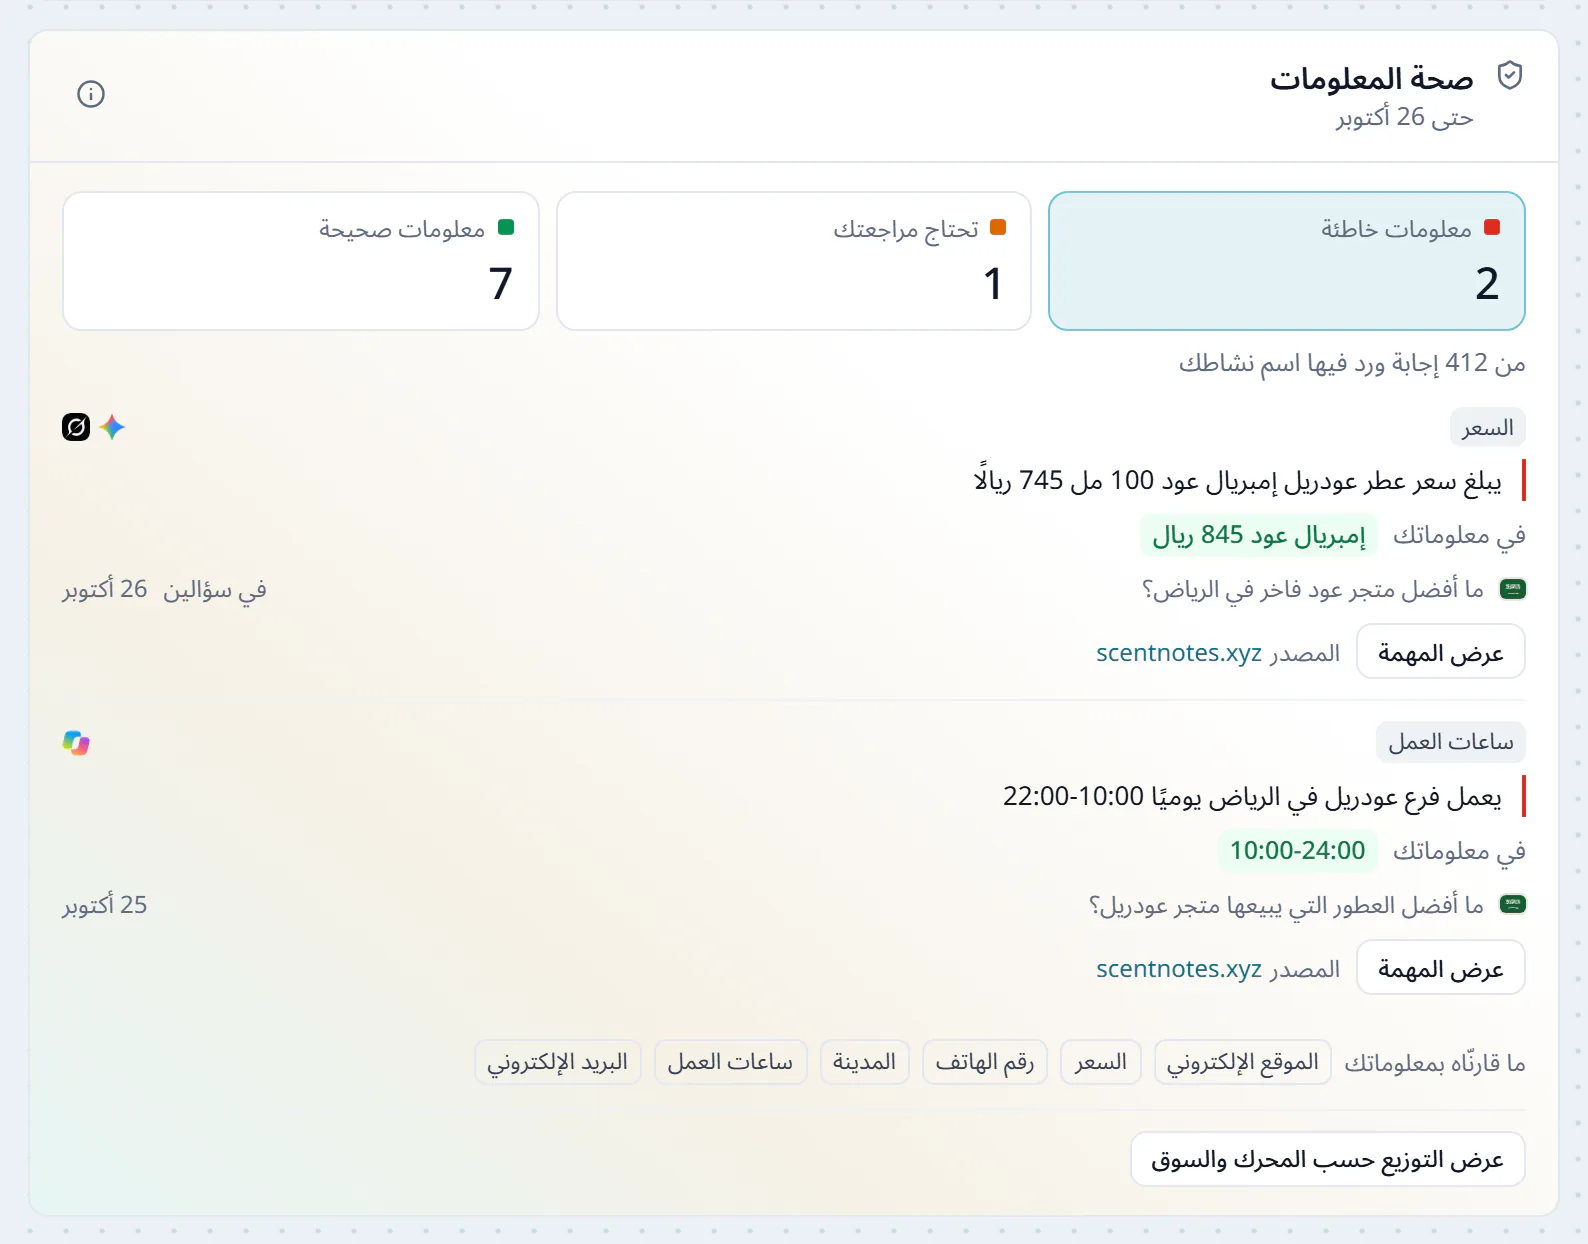
Task: Click the ساعات العمل chip in compared fields
Action: click(731, 1062)
